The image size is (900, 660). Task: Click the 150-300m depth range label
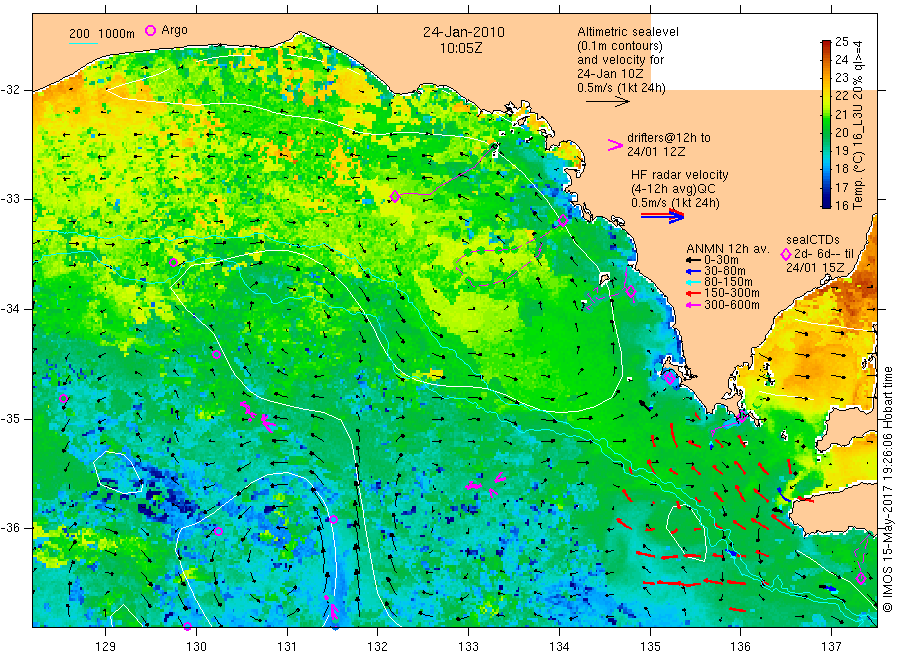click(x=732, y=293)
